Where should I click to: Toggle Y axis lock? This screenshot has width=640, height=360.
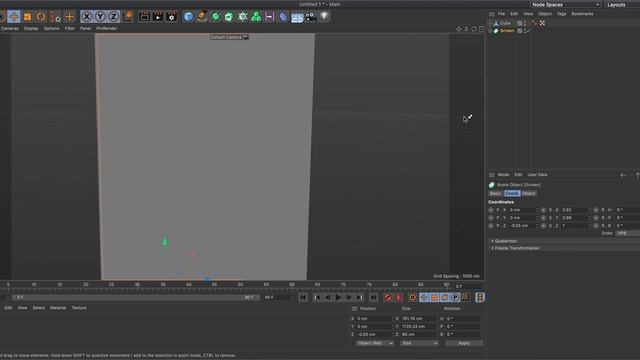[x=100, y=17]
